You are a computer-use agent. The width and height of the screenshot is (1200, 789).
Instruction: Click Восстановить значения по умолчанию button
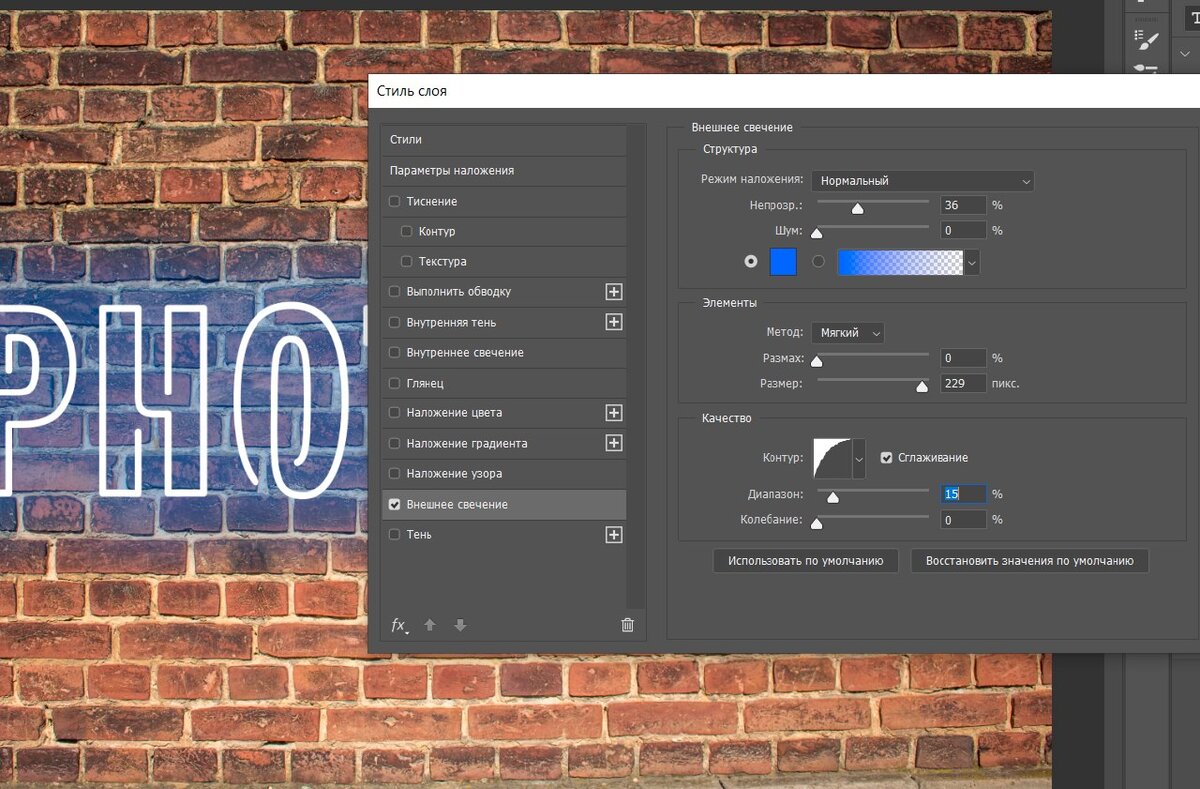tap(1030, 561)
